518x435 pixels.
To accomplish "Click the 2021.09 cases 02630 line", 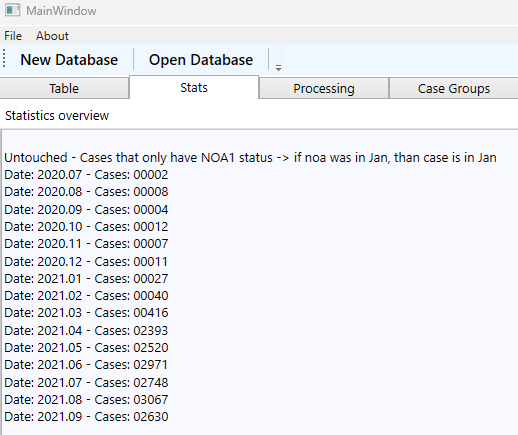I will tap(86, 416).
